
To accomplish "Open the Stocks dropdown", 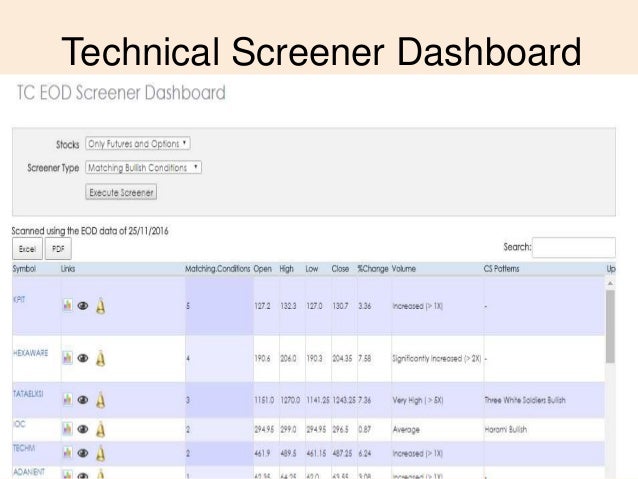I will [138, 144].
